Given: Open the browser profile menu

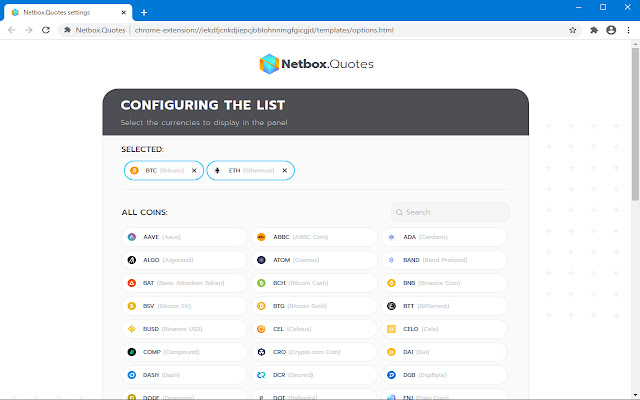Looking at the screenshot, I should 611,30.
